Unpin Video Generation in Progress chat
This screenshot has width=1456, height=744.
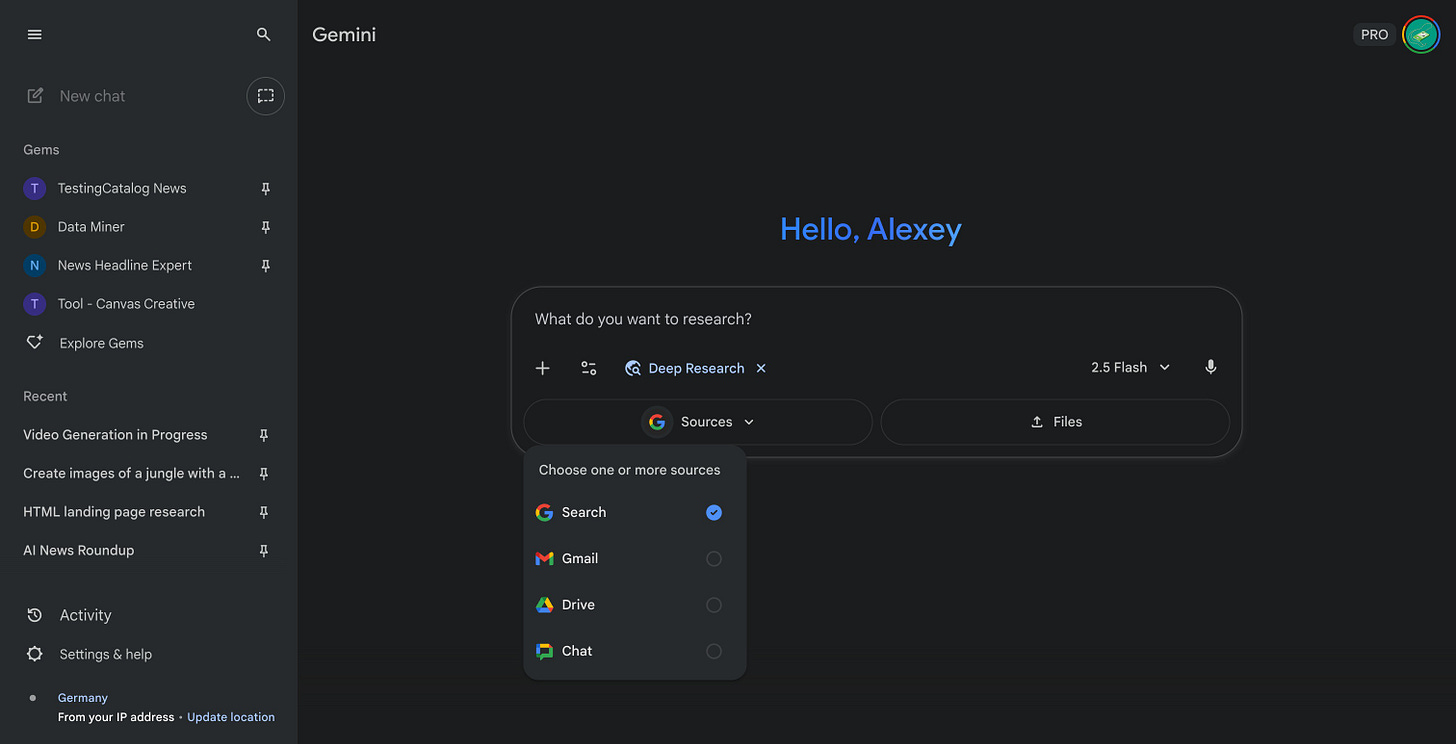tap(264, 435)
